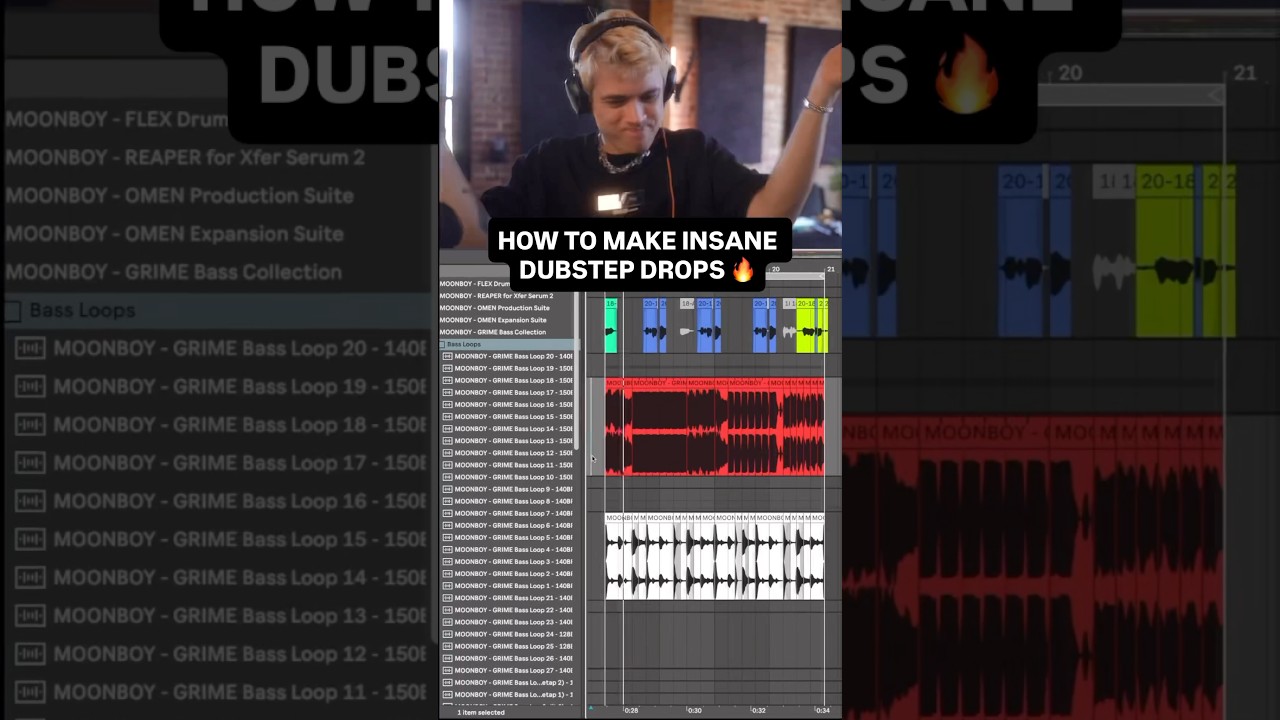The image size is (1280, 720).
Task: Click the 0:28 time ruler marker
Action: [631, 710]
